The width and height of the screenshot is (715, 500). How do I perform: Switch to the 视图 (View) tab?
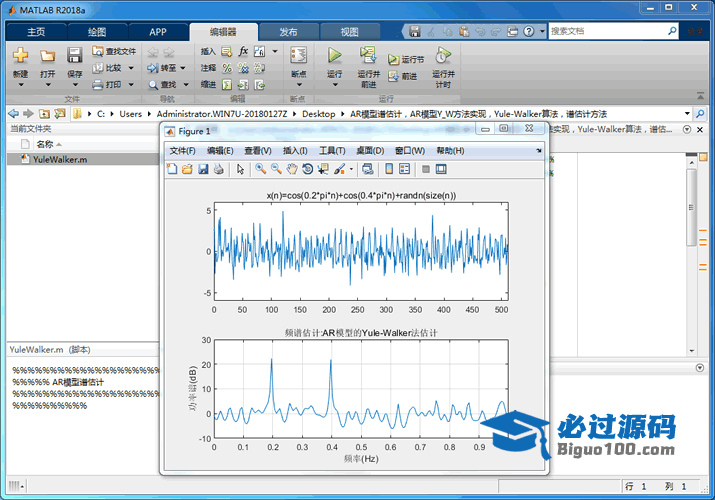[350, 32]
